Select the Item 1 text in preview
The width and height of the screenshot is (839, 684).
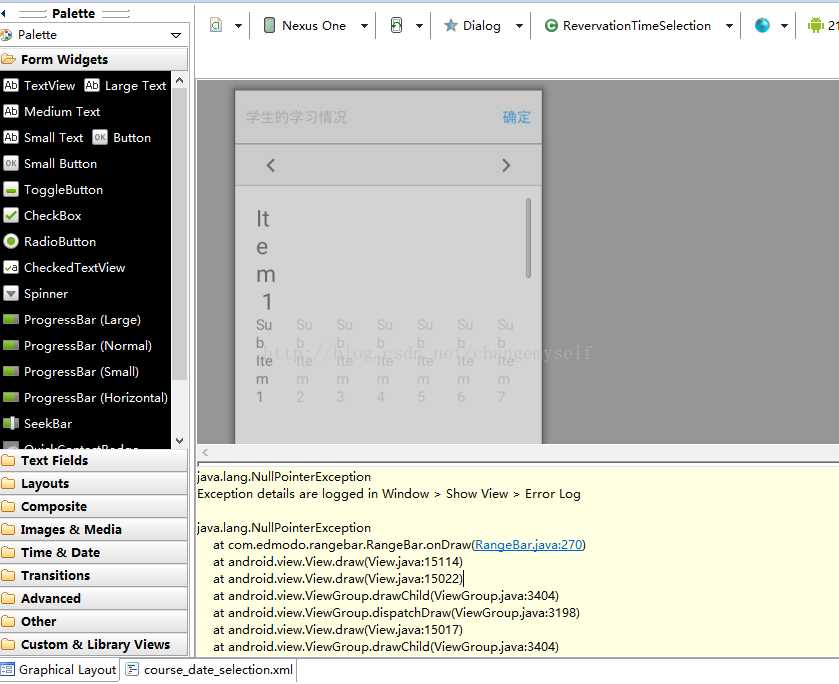click(265, 260)
